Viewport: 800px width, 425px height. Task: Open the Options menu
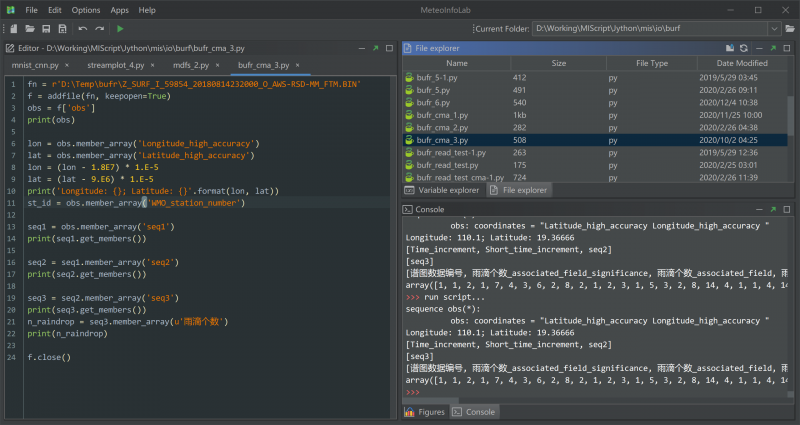click(x=86, y=9)
